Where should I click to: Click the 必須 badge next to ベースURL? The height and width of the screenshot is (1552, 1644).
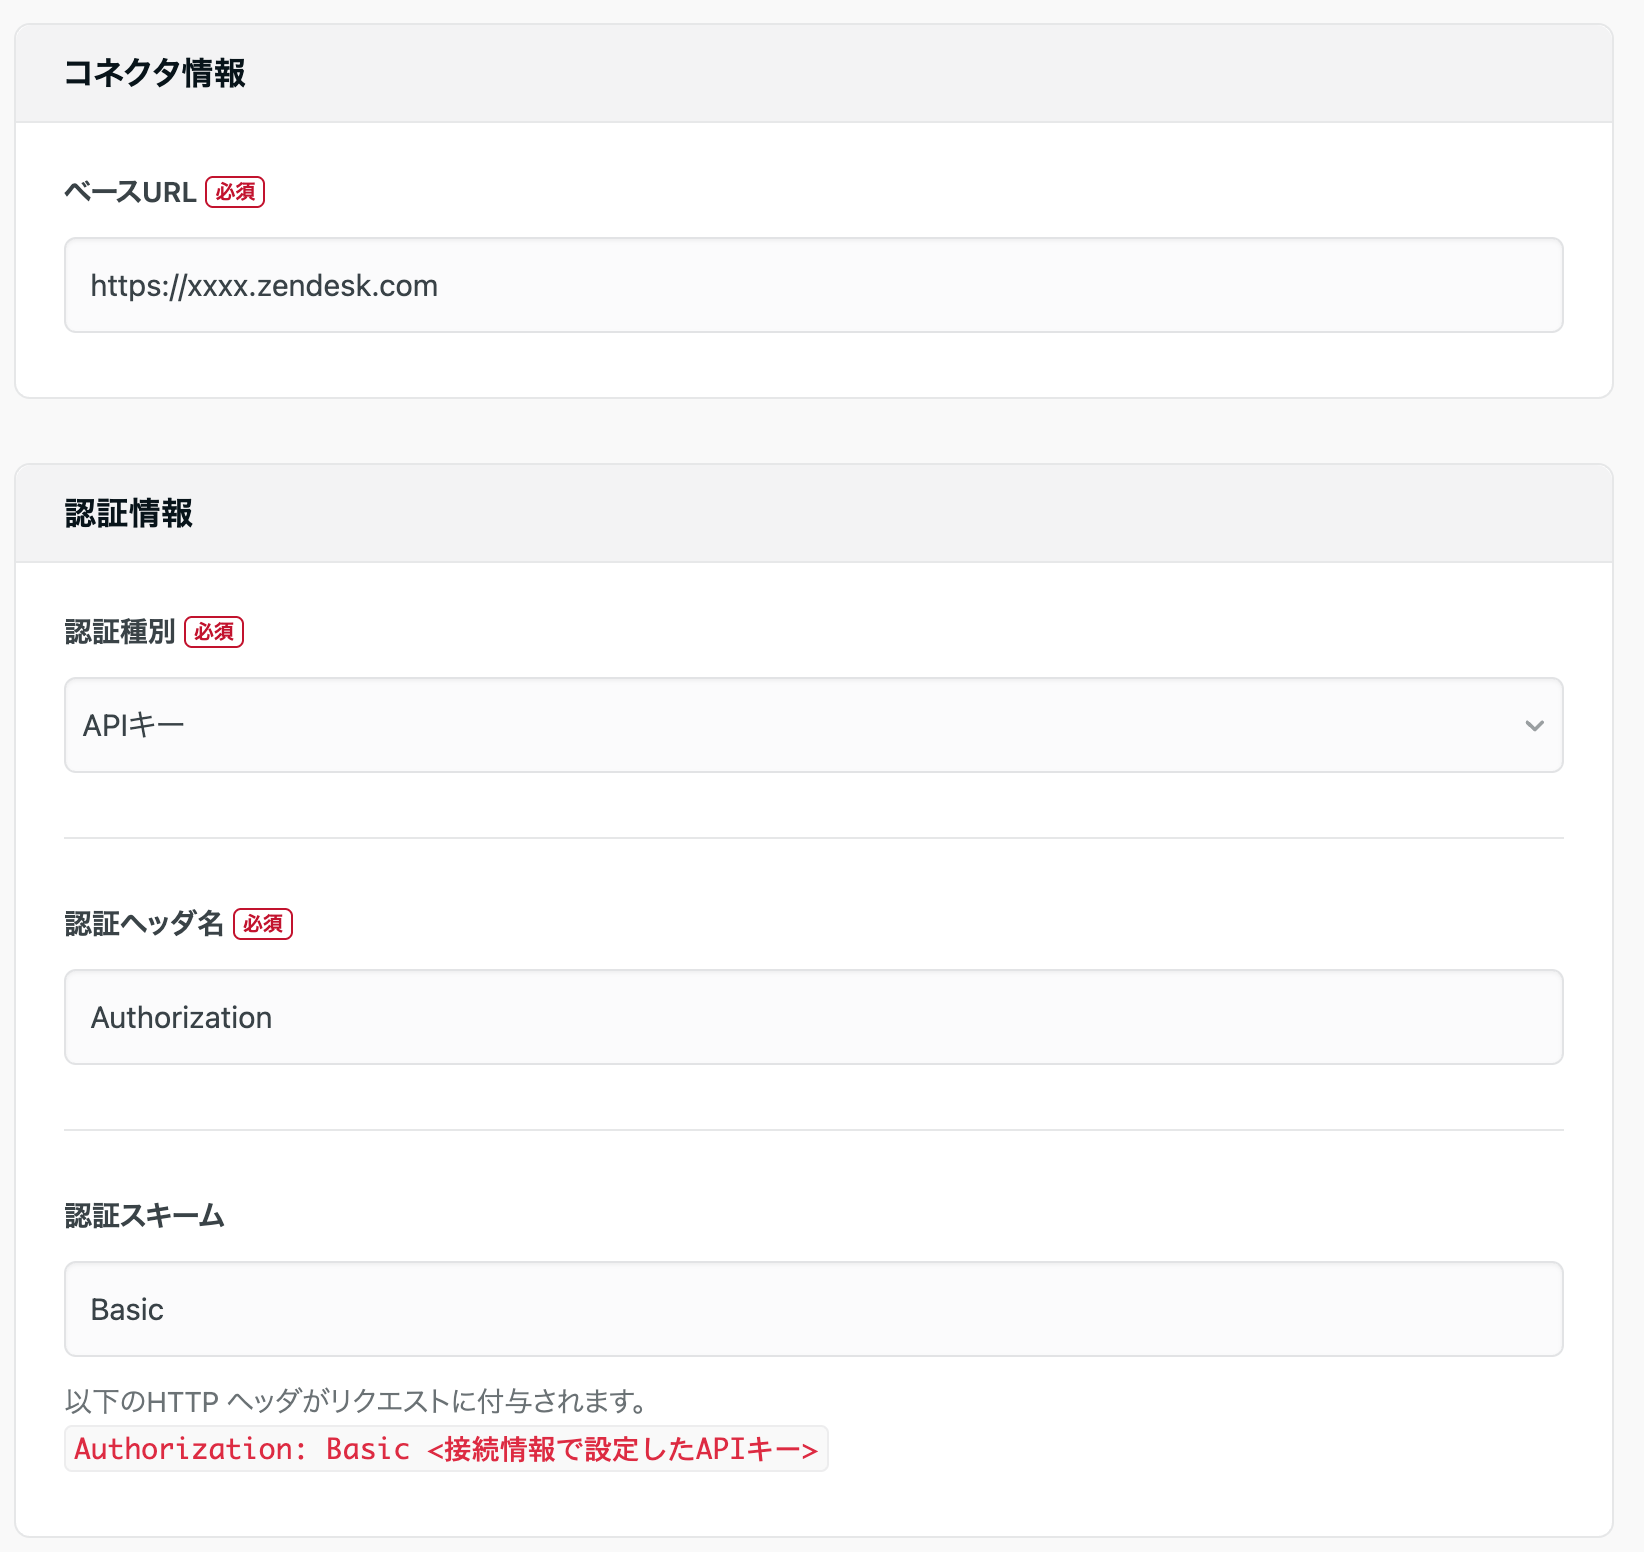coord(234,191)
